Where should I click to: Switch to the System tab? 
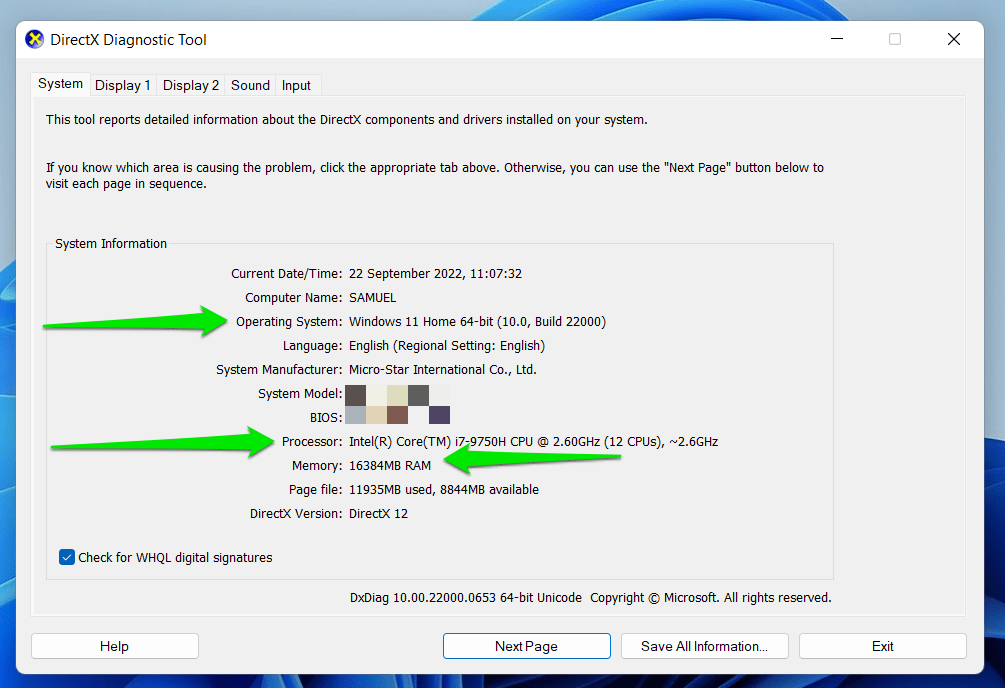(60, 84)
